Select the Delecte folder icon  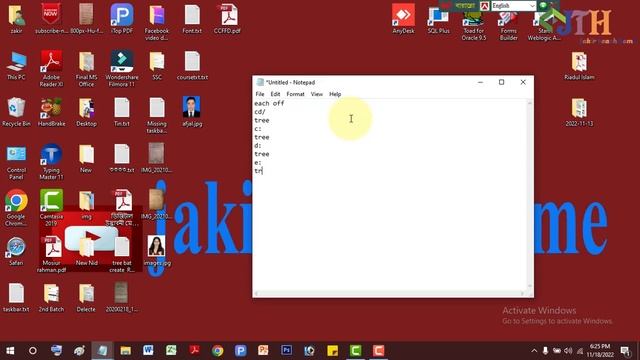click(86, 298)
